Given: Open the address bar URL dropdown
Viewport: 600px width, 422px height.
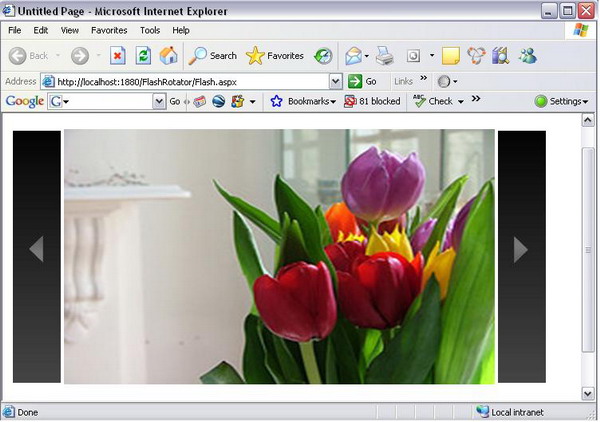Looking at the screenshot, I should click(336, 81).
